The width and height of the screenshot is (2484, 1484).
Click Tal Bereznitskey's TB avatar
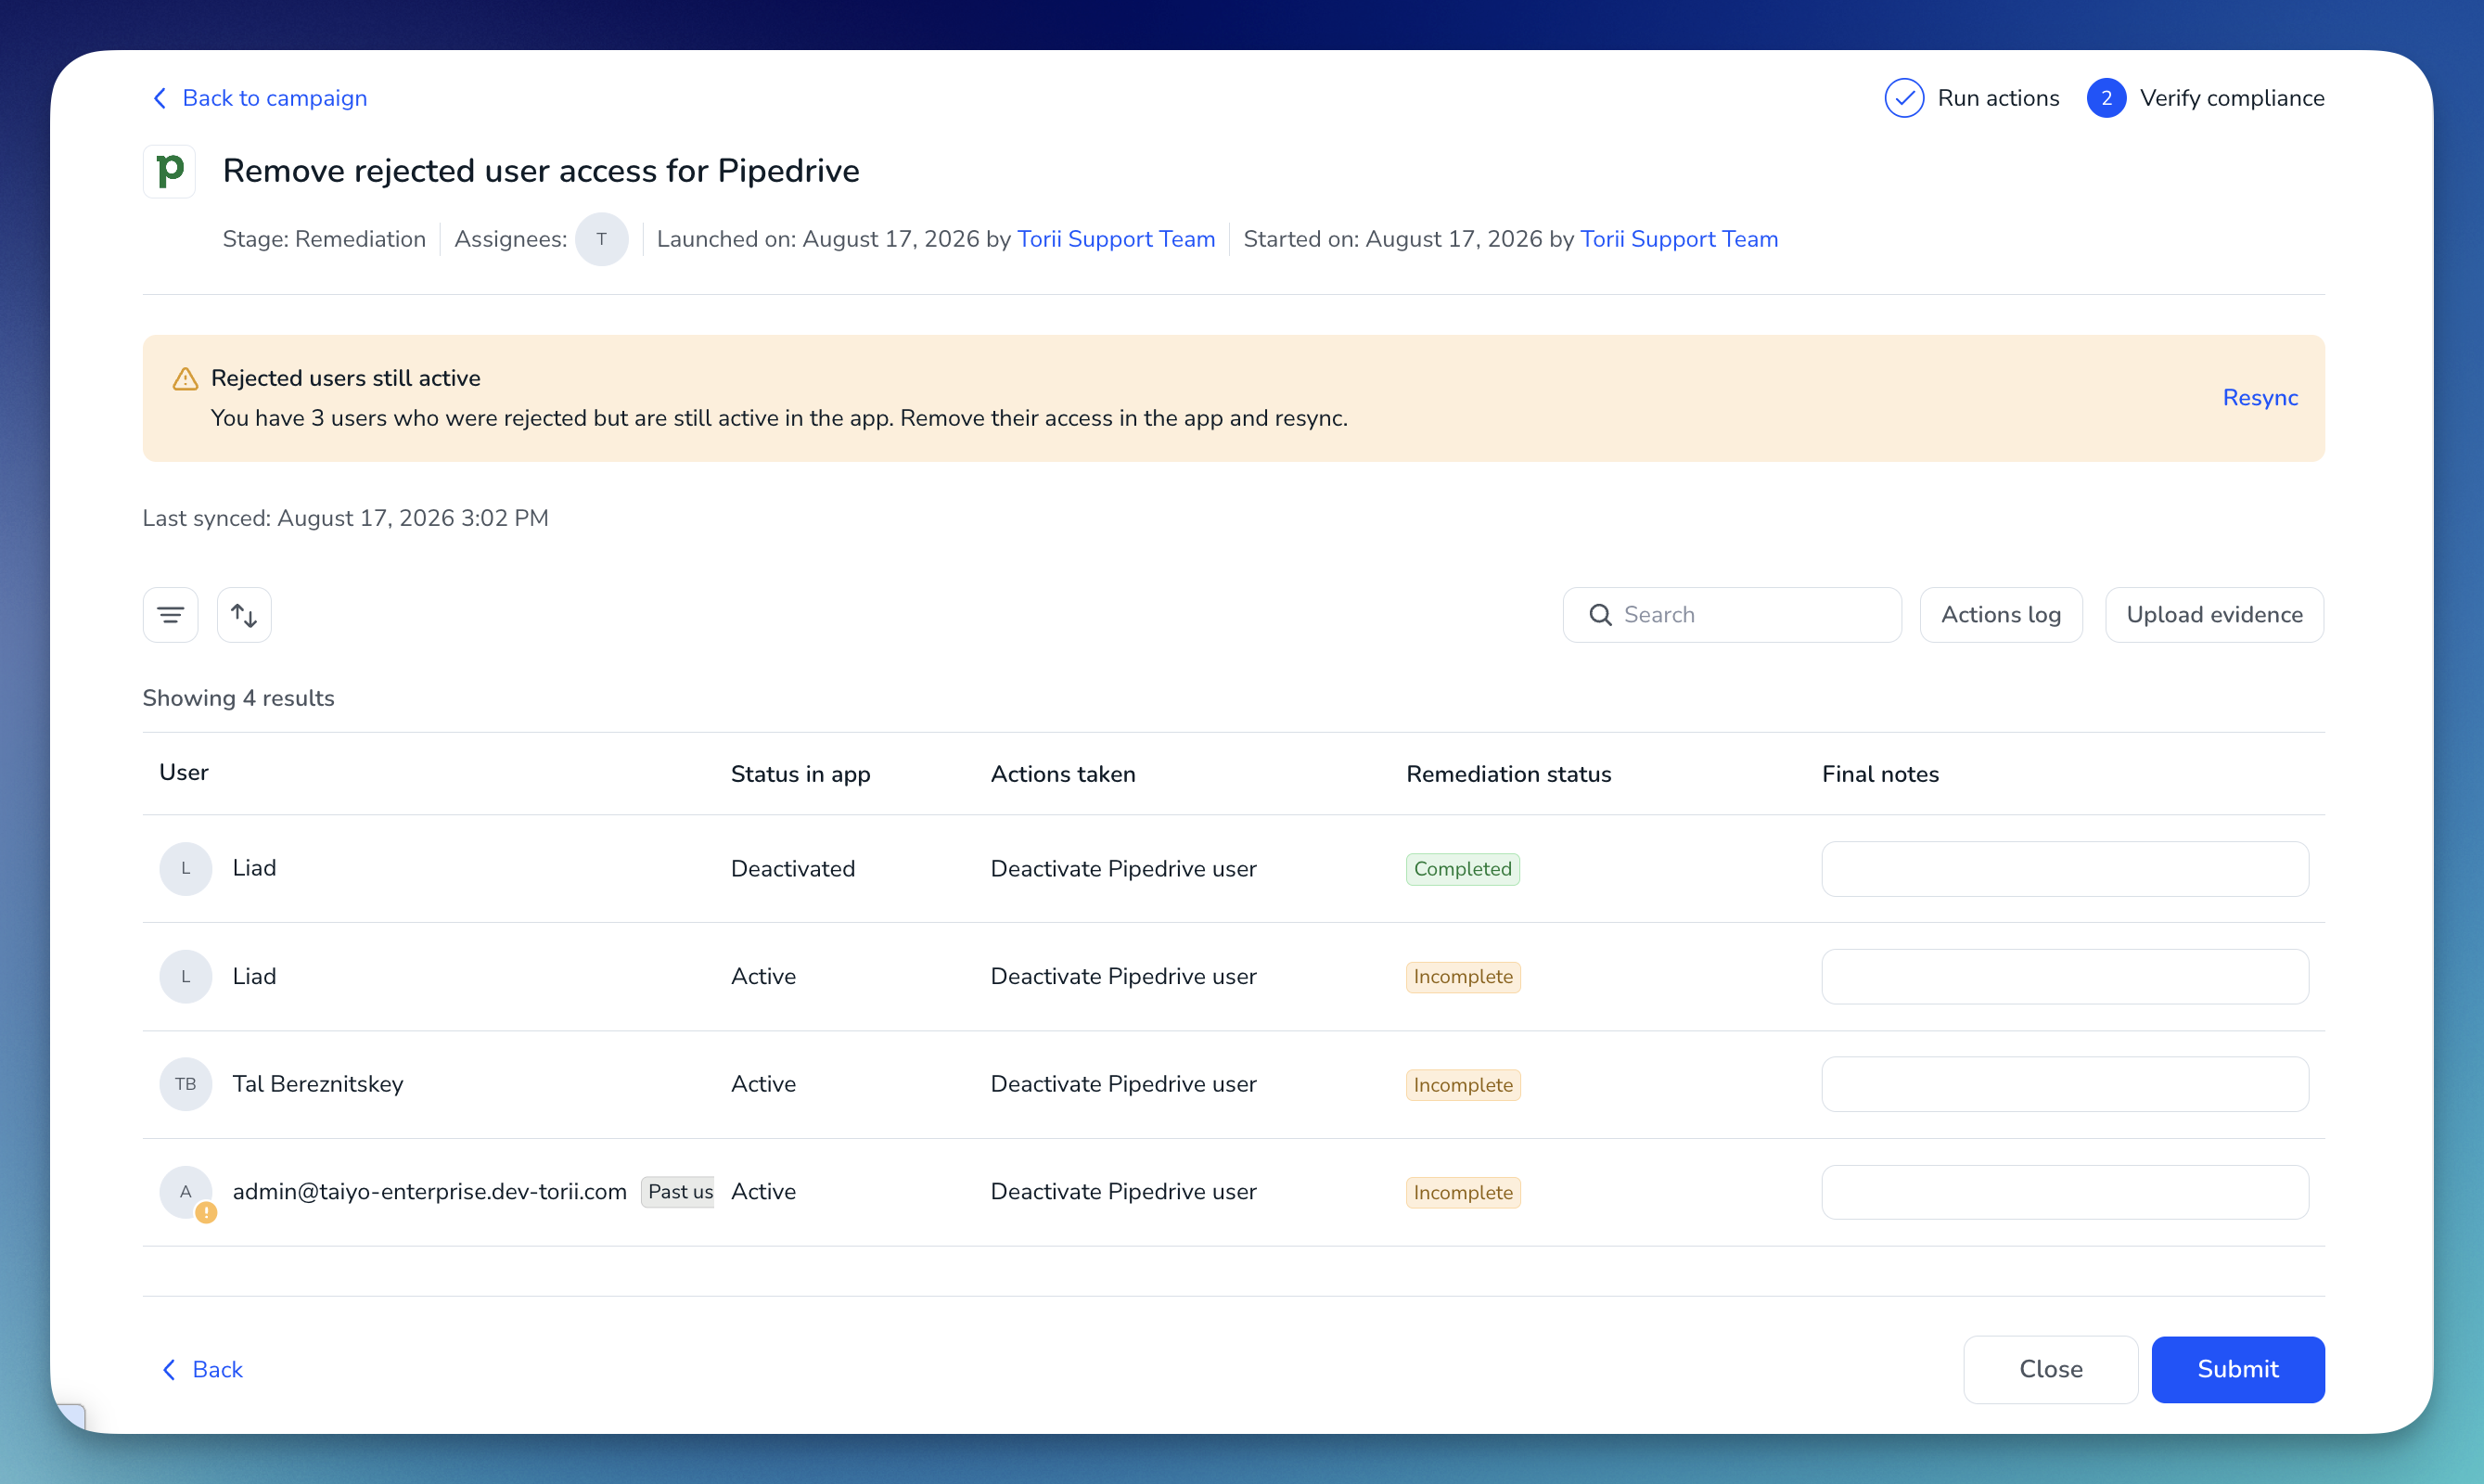click(186, 1084)
